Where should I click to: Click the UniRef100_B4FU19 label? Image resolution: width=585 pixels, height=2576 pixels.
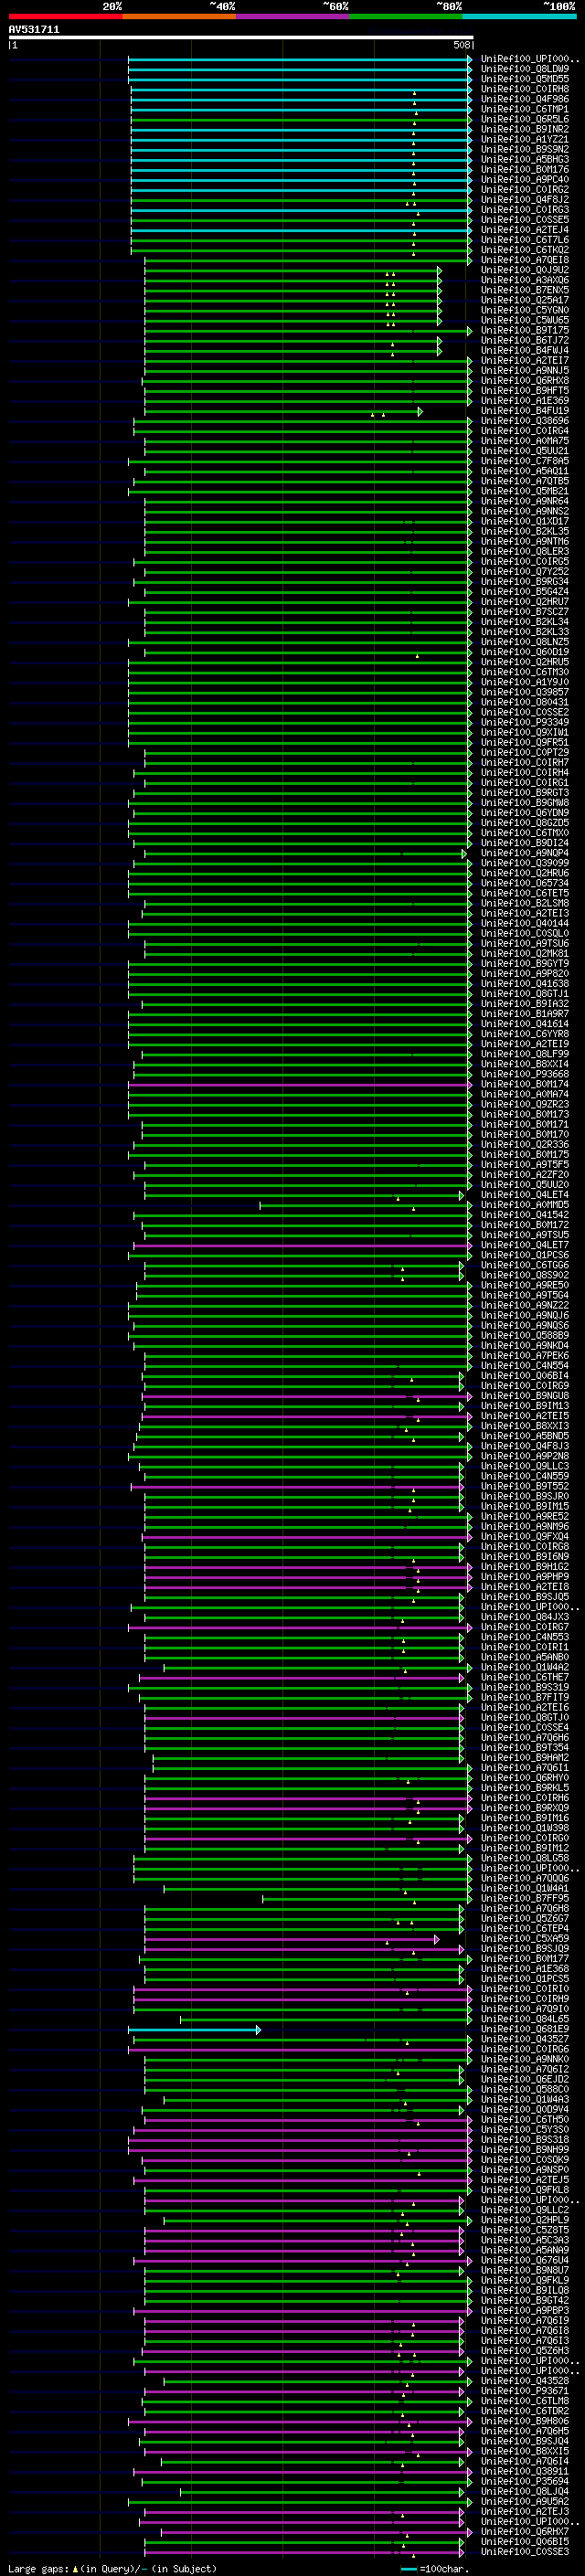(525, 411)
